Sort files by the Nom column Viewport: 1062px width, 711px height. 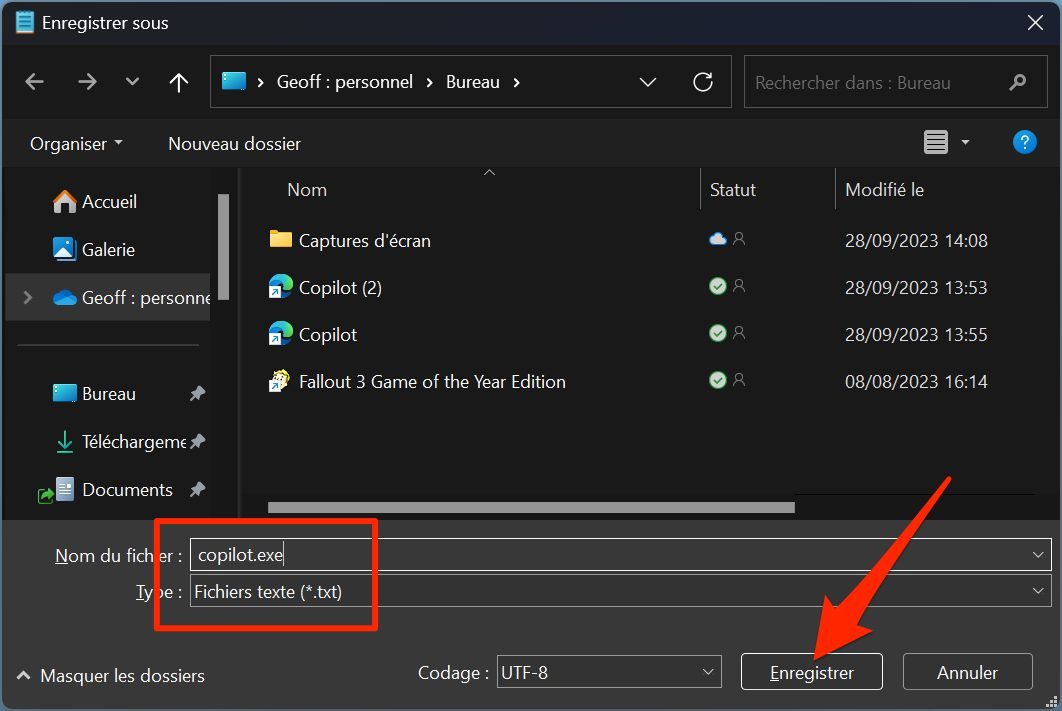pyautogui.click(x=307, y=190)
